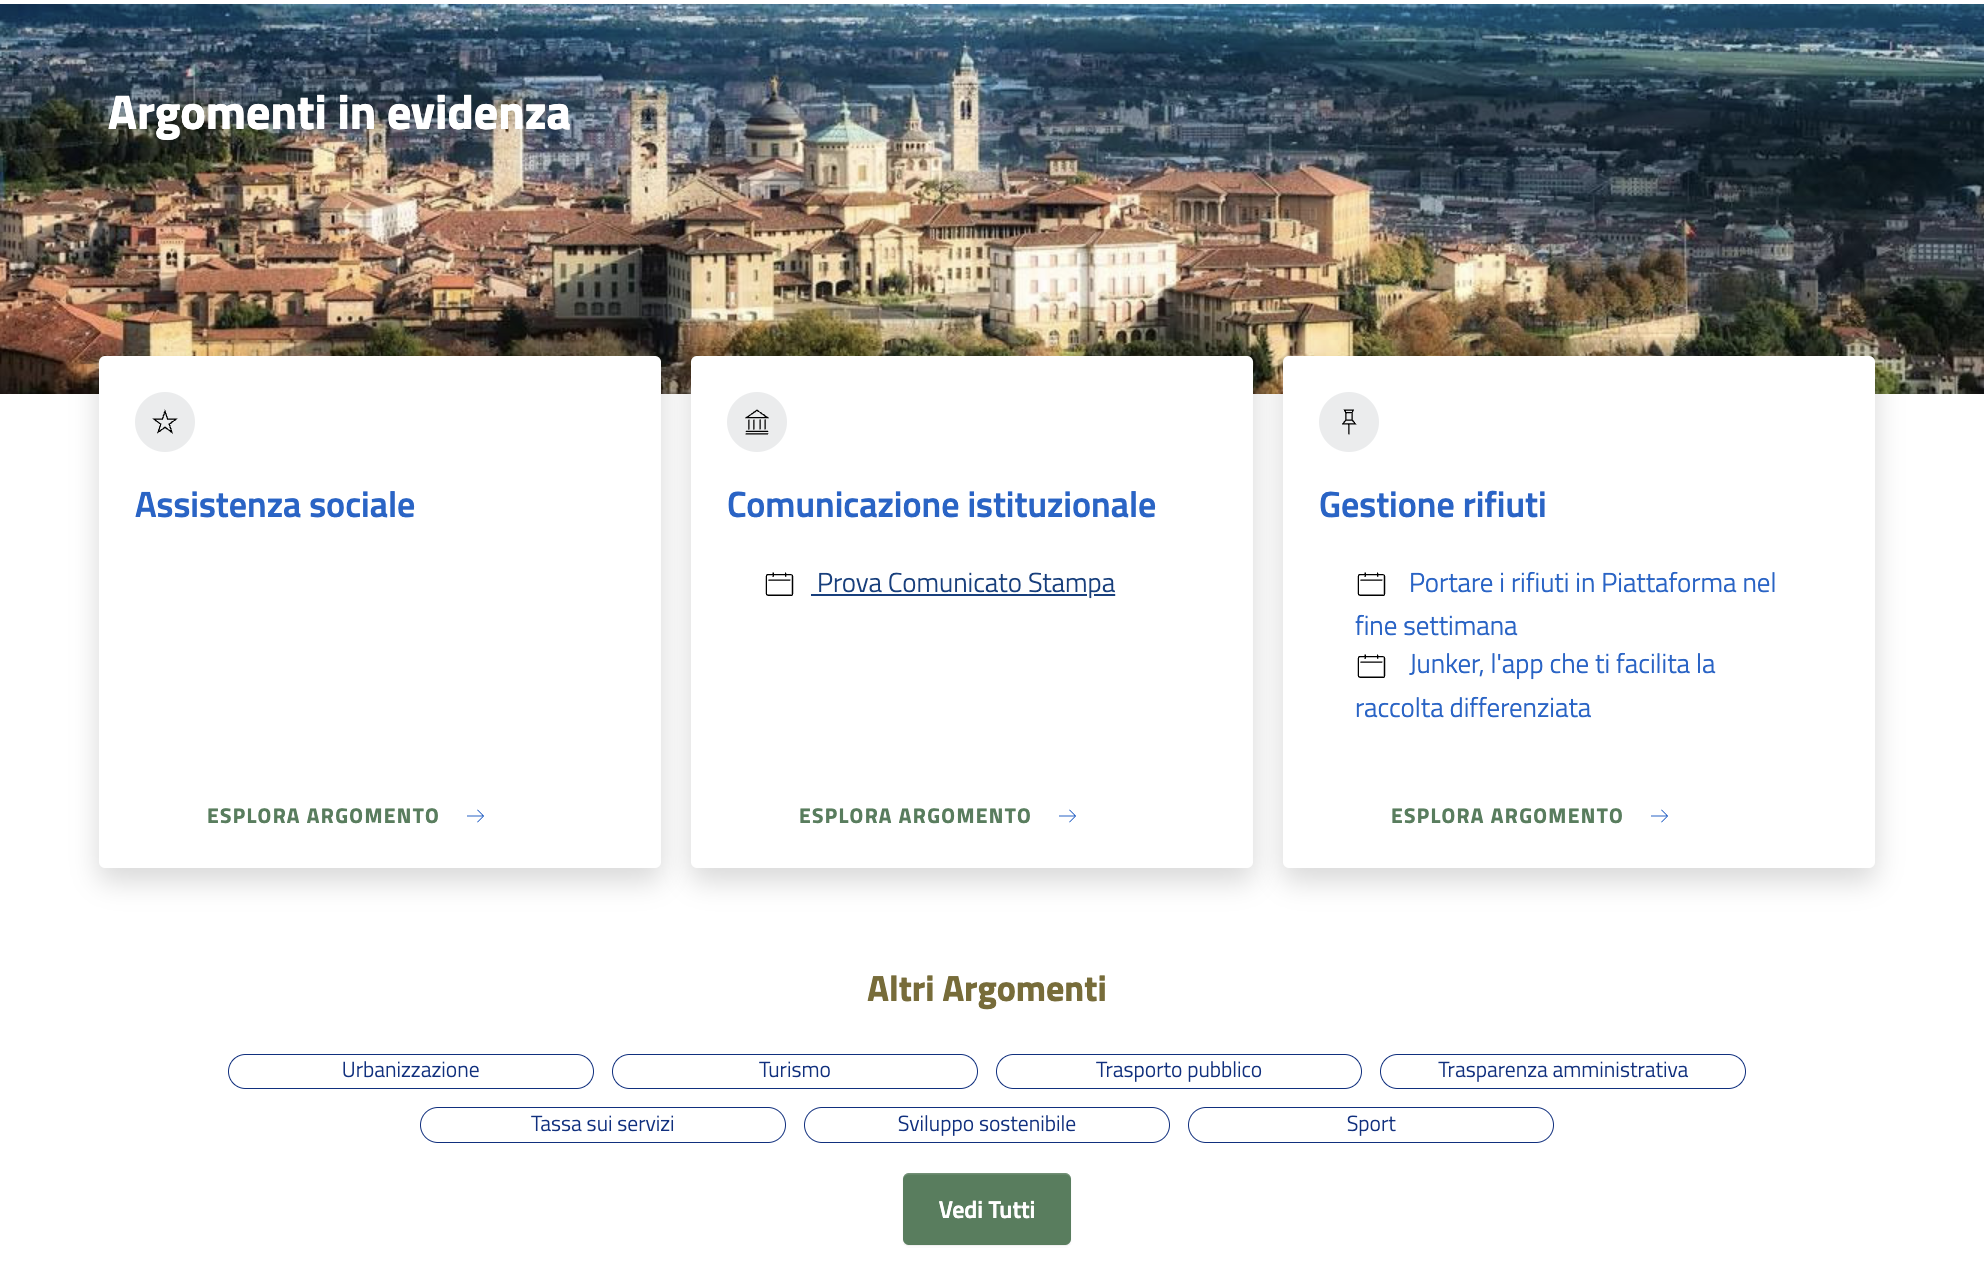Open the Comunicazione istituzionale heading link
Screen dimensions: 1984x1268
coord(941,505)
